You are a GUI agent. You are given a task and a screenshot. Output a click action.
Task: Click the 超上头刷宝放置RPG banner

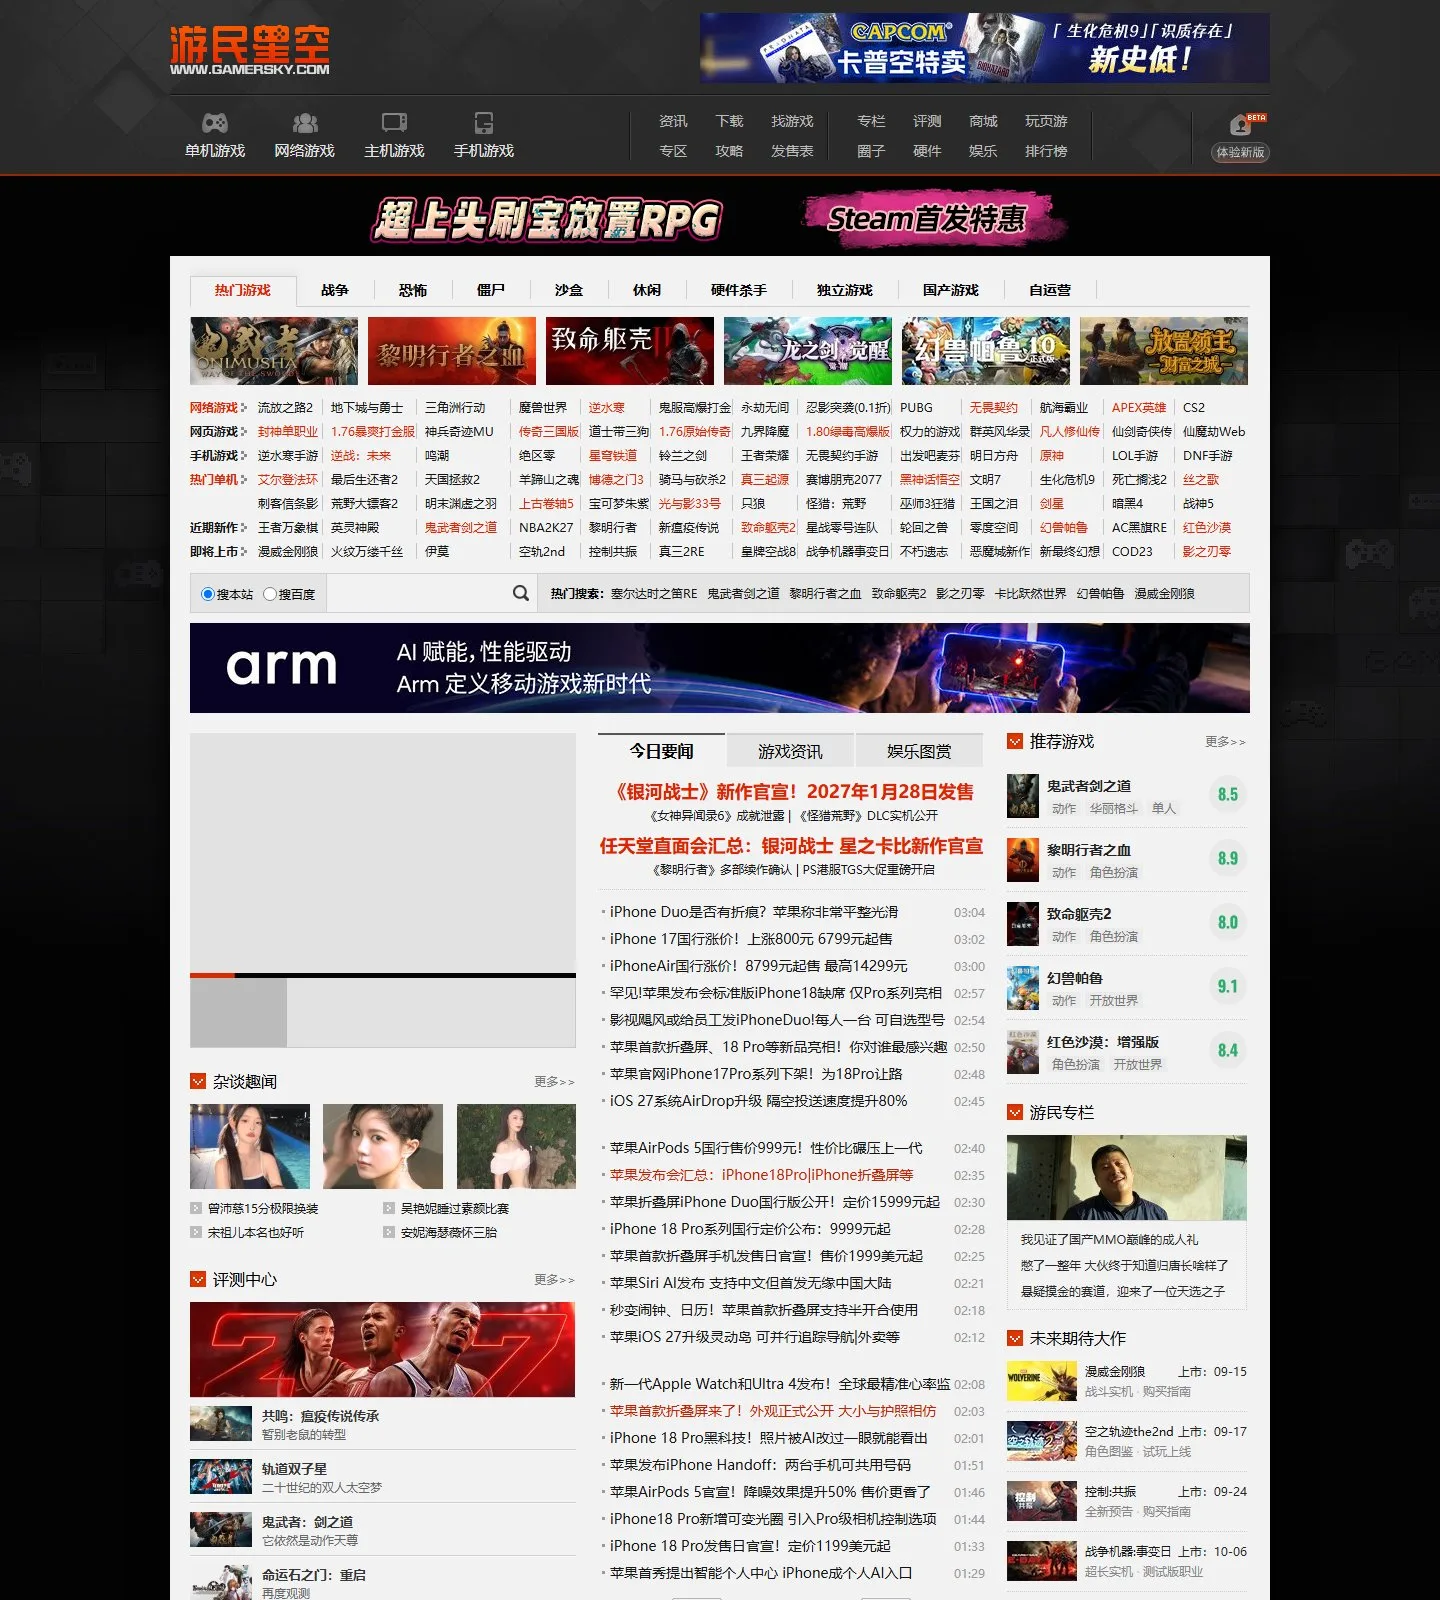[x=547, y=220]
